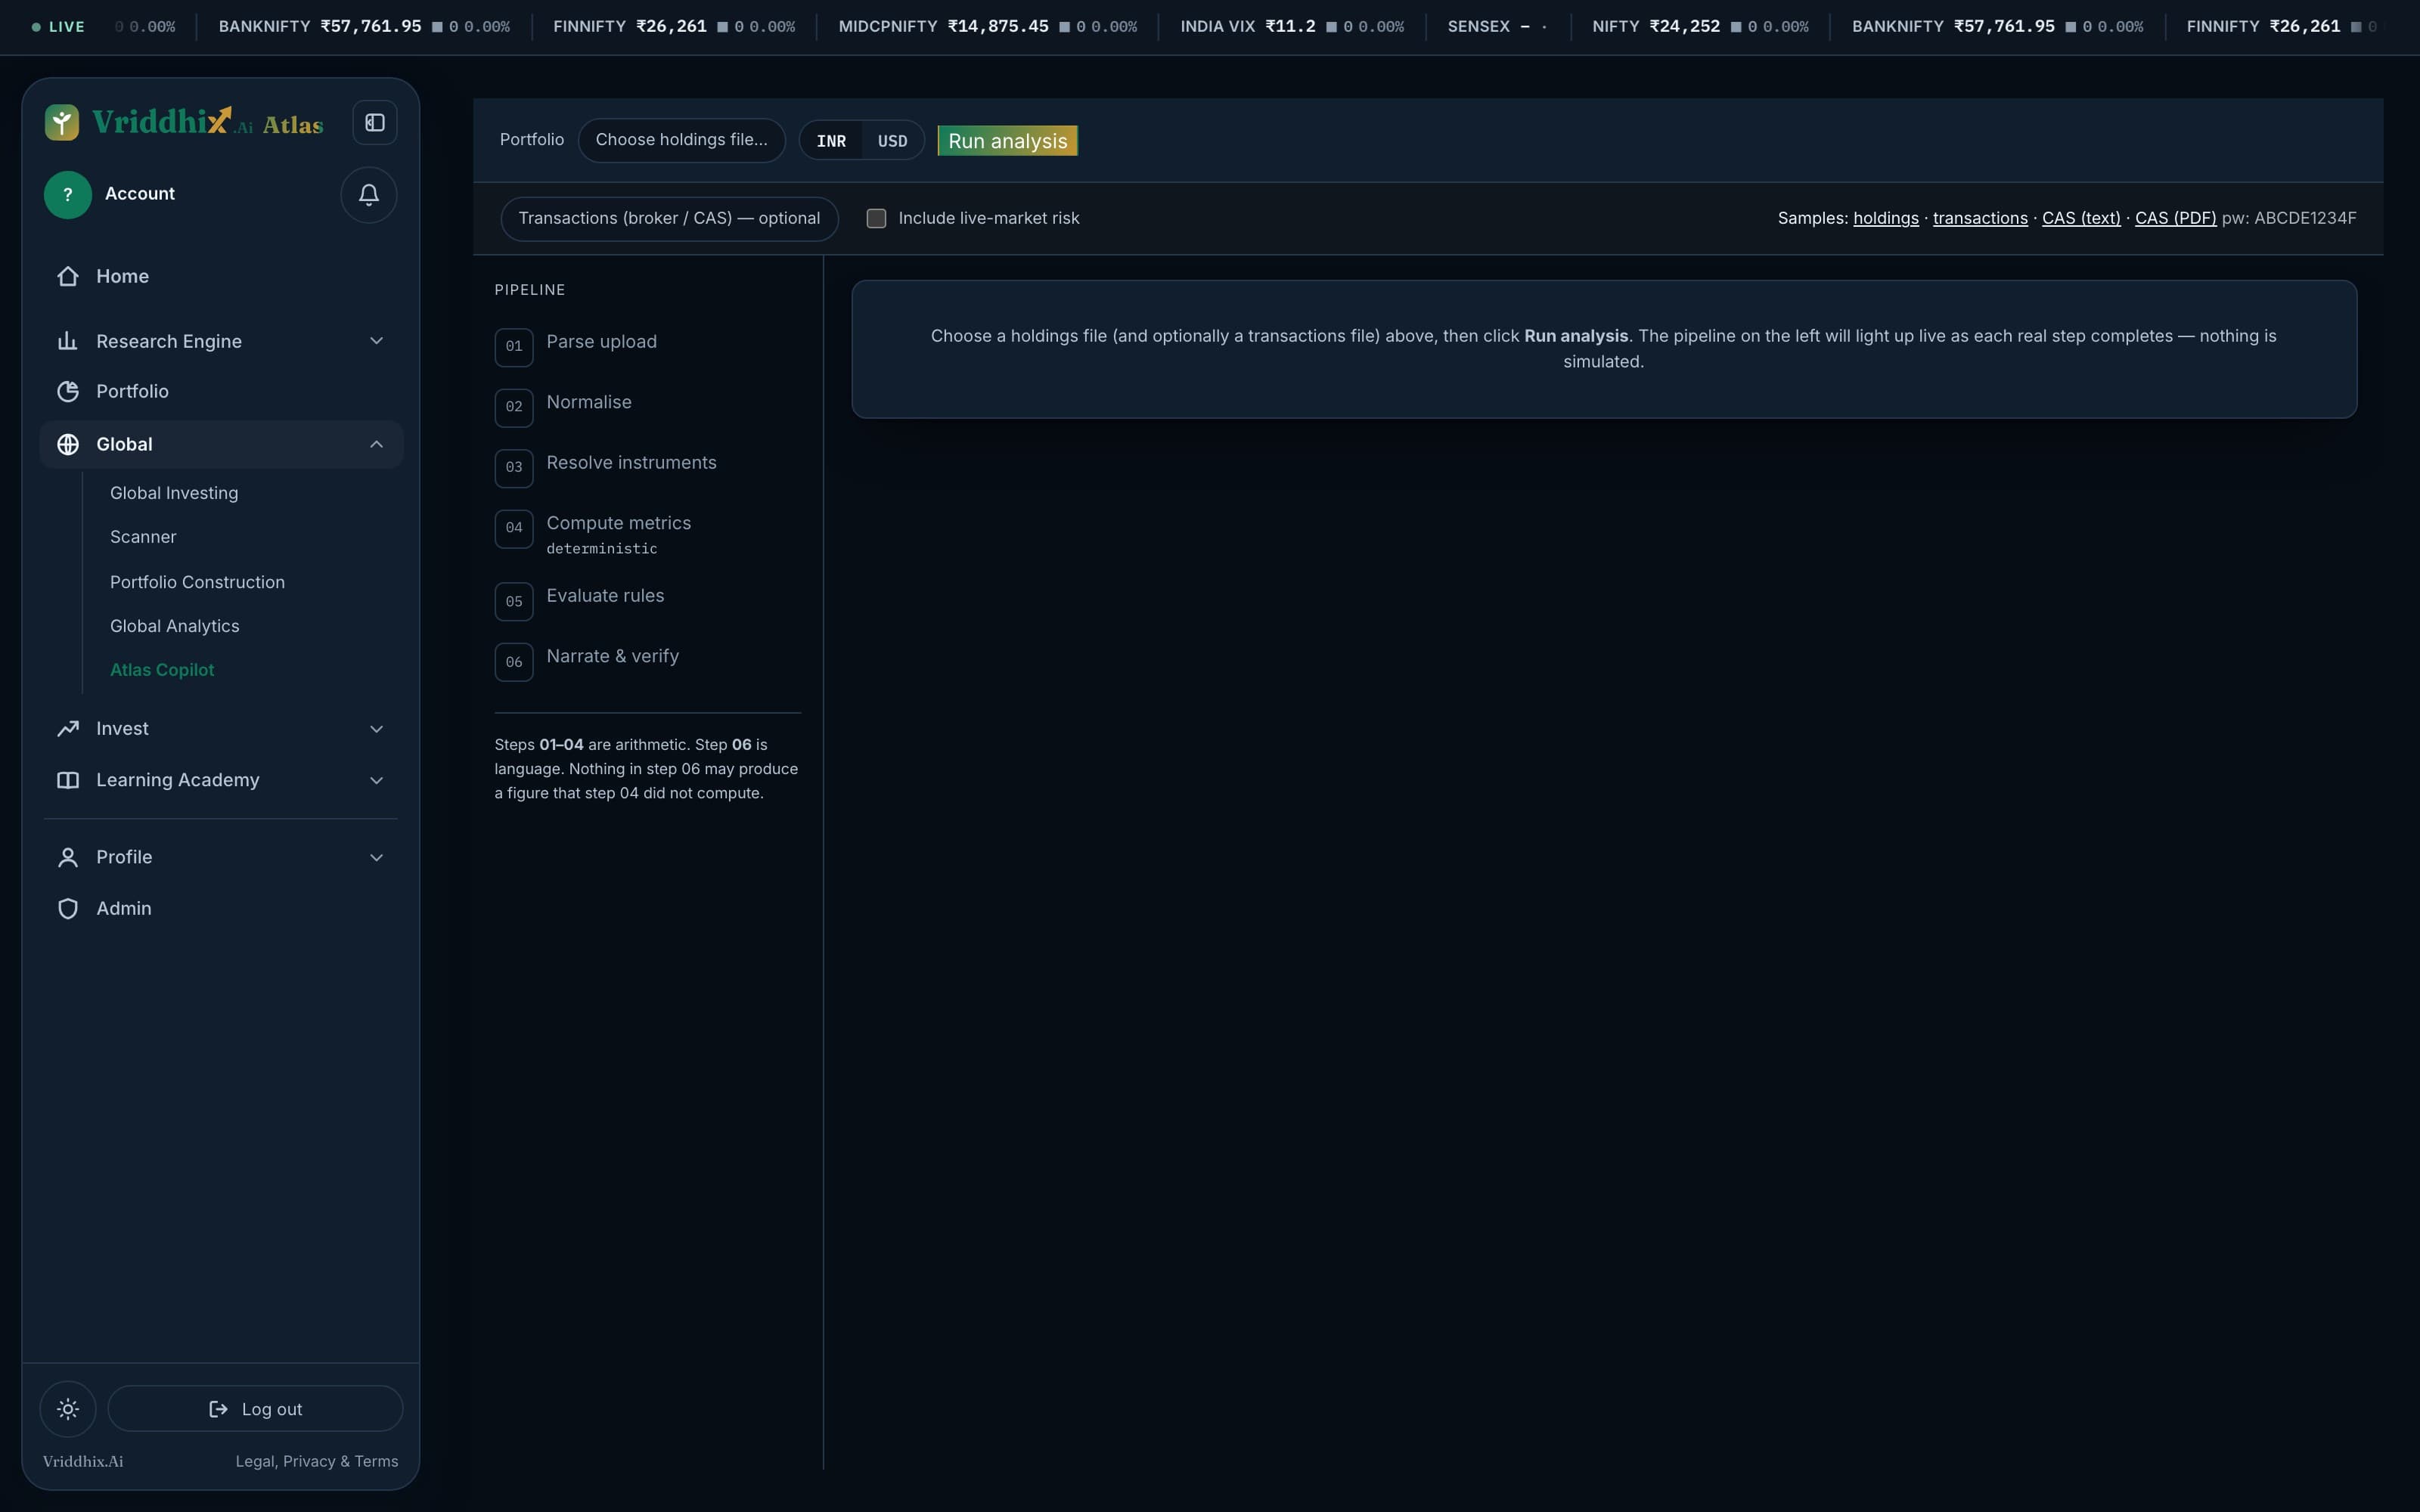Switch currency to USD
Image resolution: width=2420 pixels, height=1512 pixels.
[x=892, y=141]
